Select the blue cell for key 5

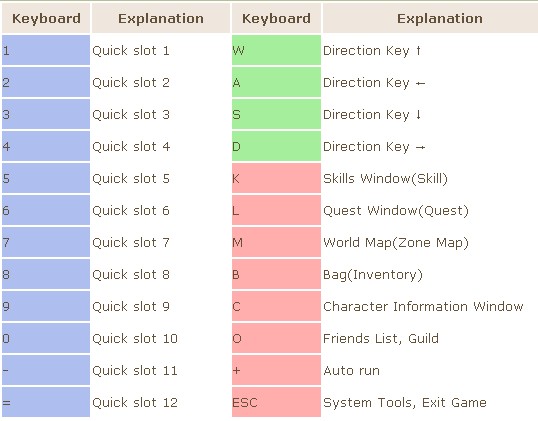tap(46, 178)
